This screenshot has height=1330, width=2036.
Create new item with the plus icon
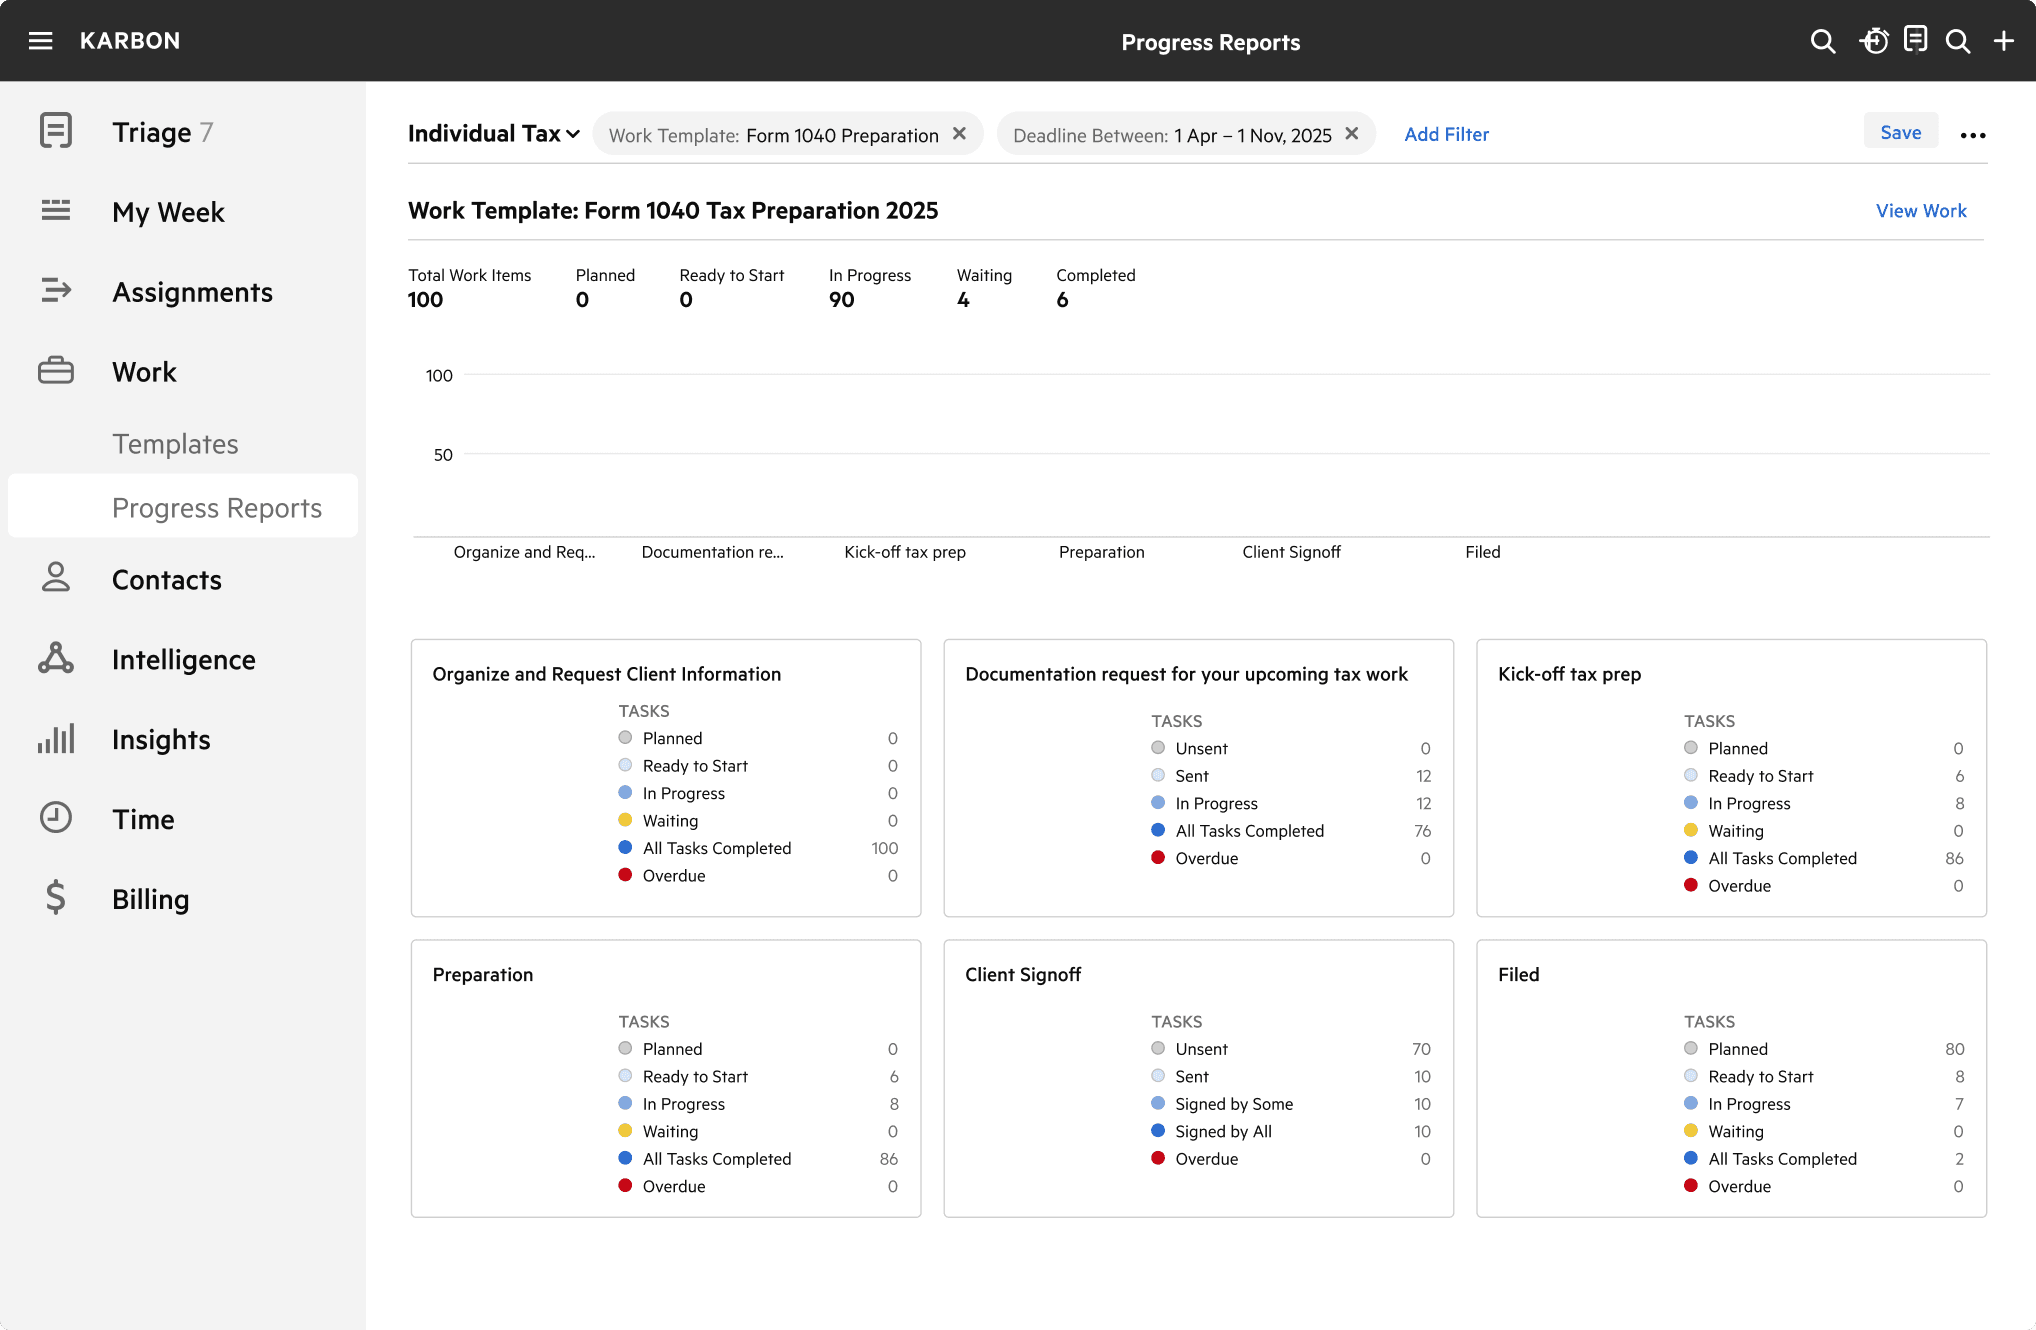click(2004, 41)
